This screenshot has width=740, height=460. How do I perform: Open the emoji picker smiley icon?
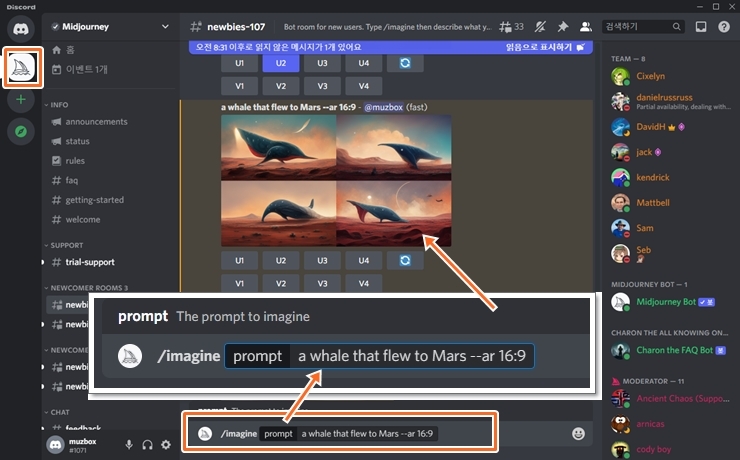pos(578,434)
